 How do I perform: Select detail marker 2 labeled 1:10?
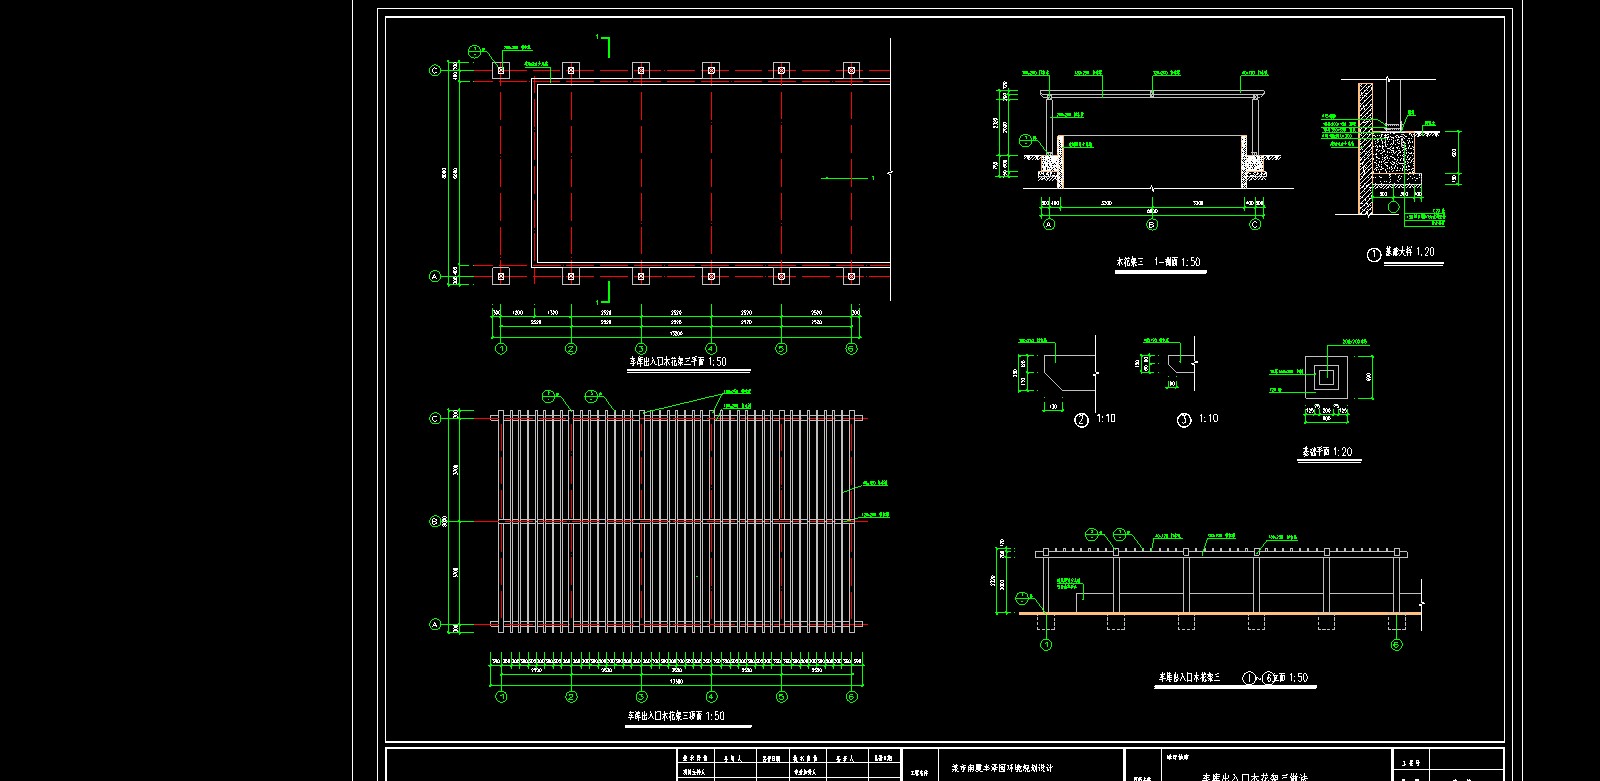pyautogui.click(x=1081, y=420)
